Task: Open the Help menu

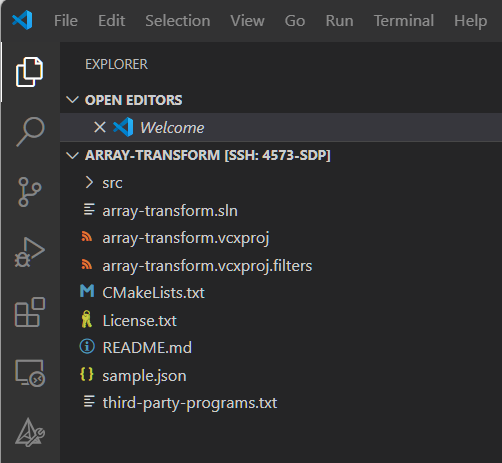Action: [470, 21]
